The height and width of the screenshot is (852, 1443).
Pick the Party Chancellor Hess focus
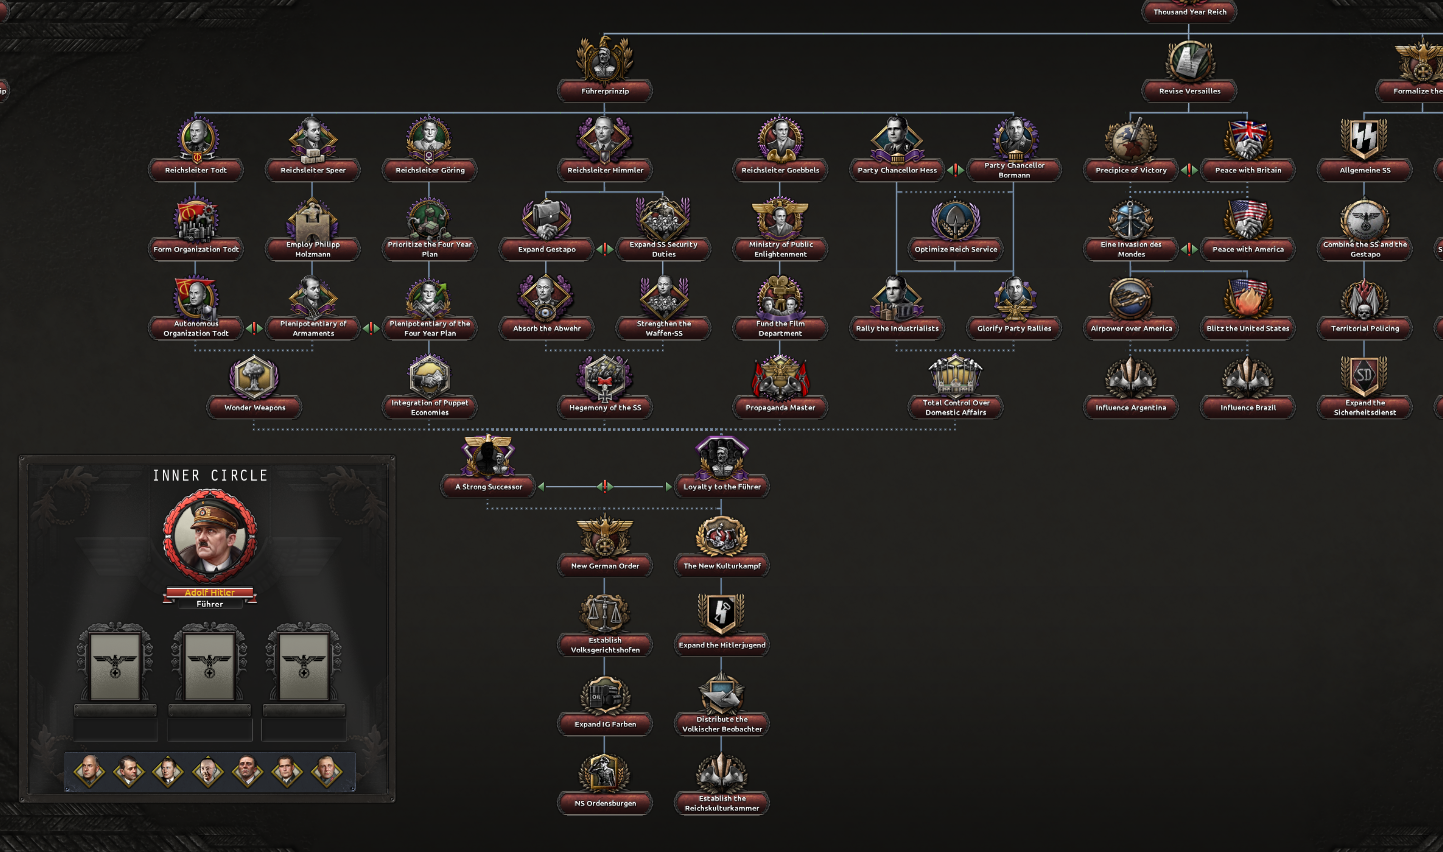tap(897, 149)
